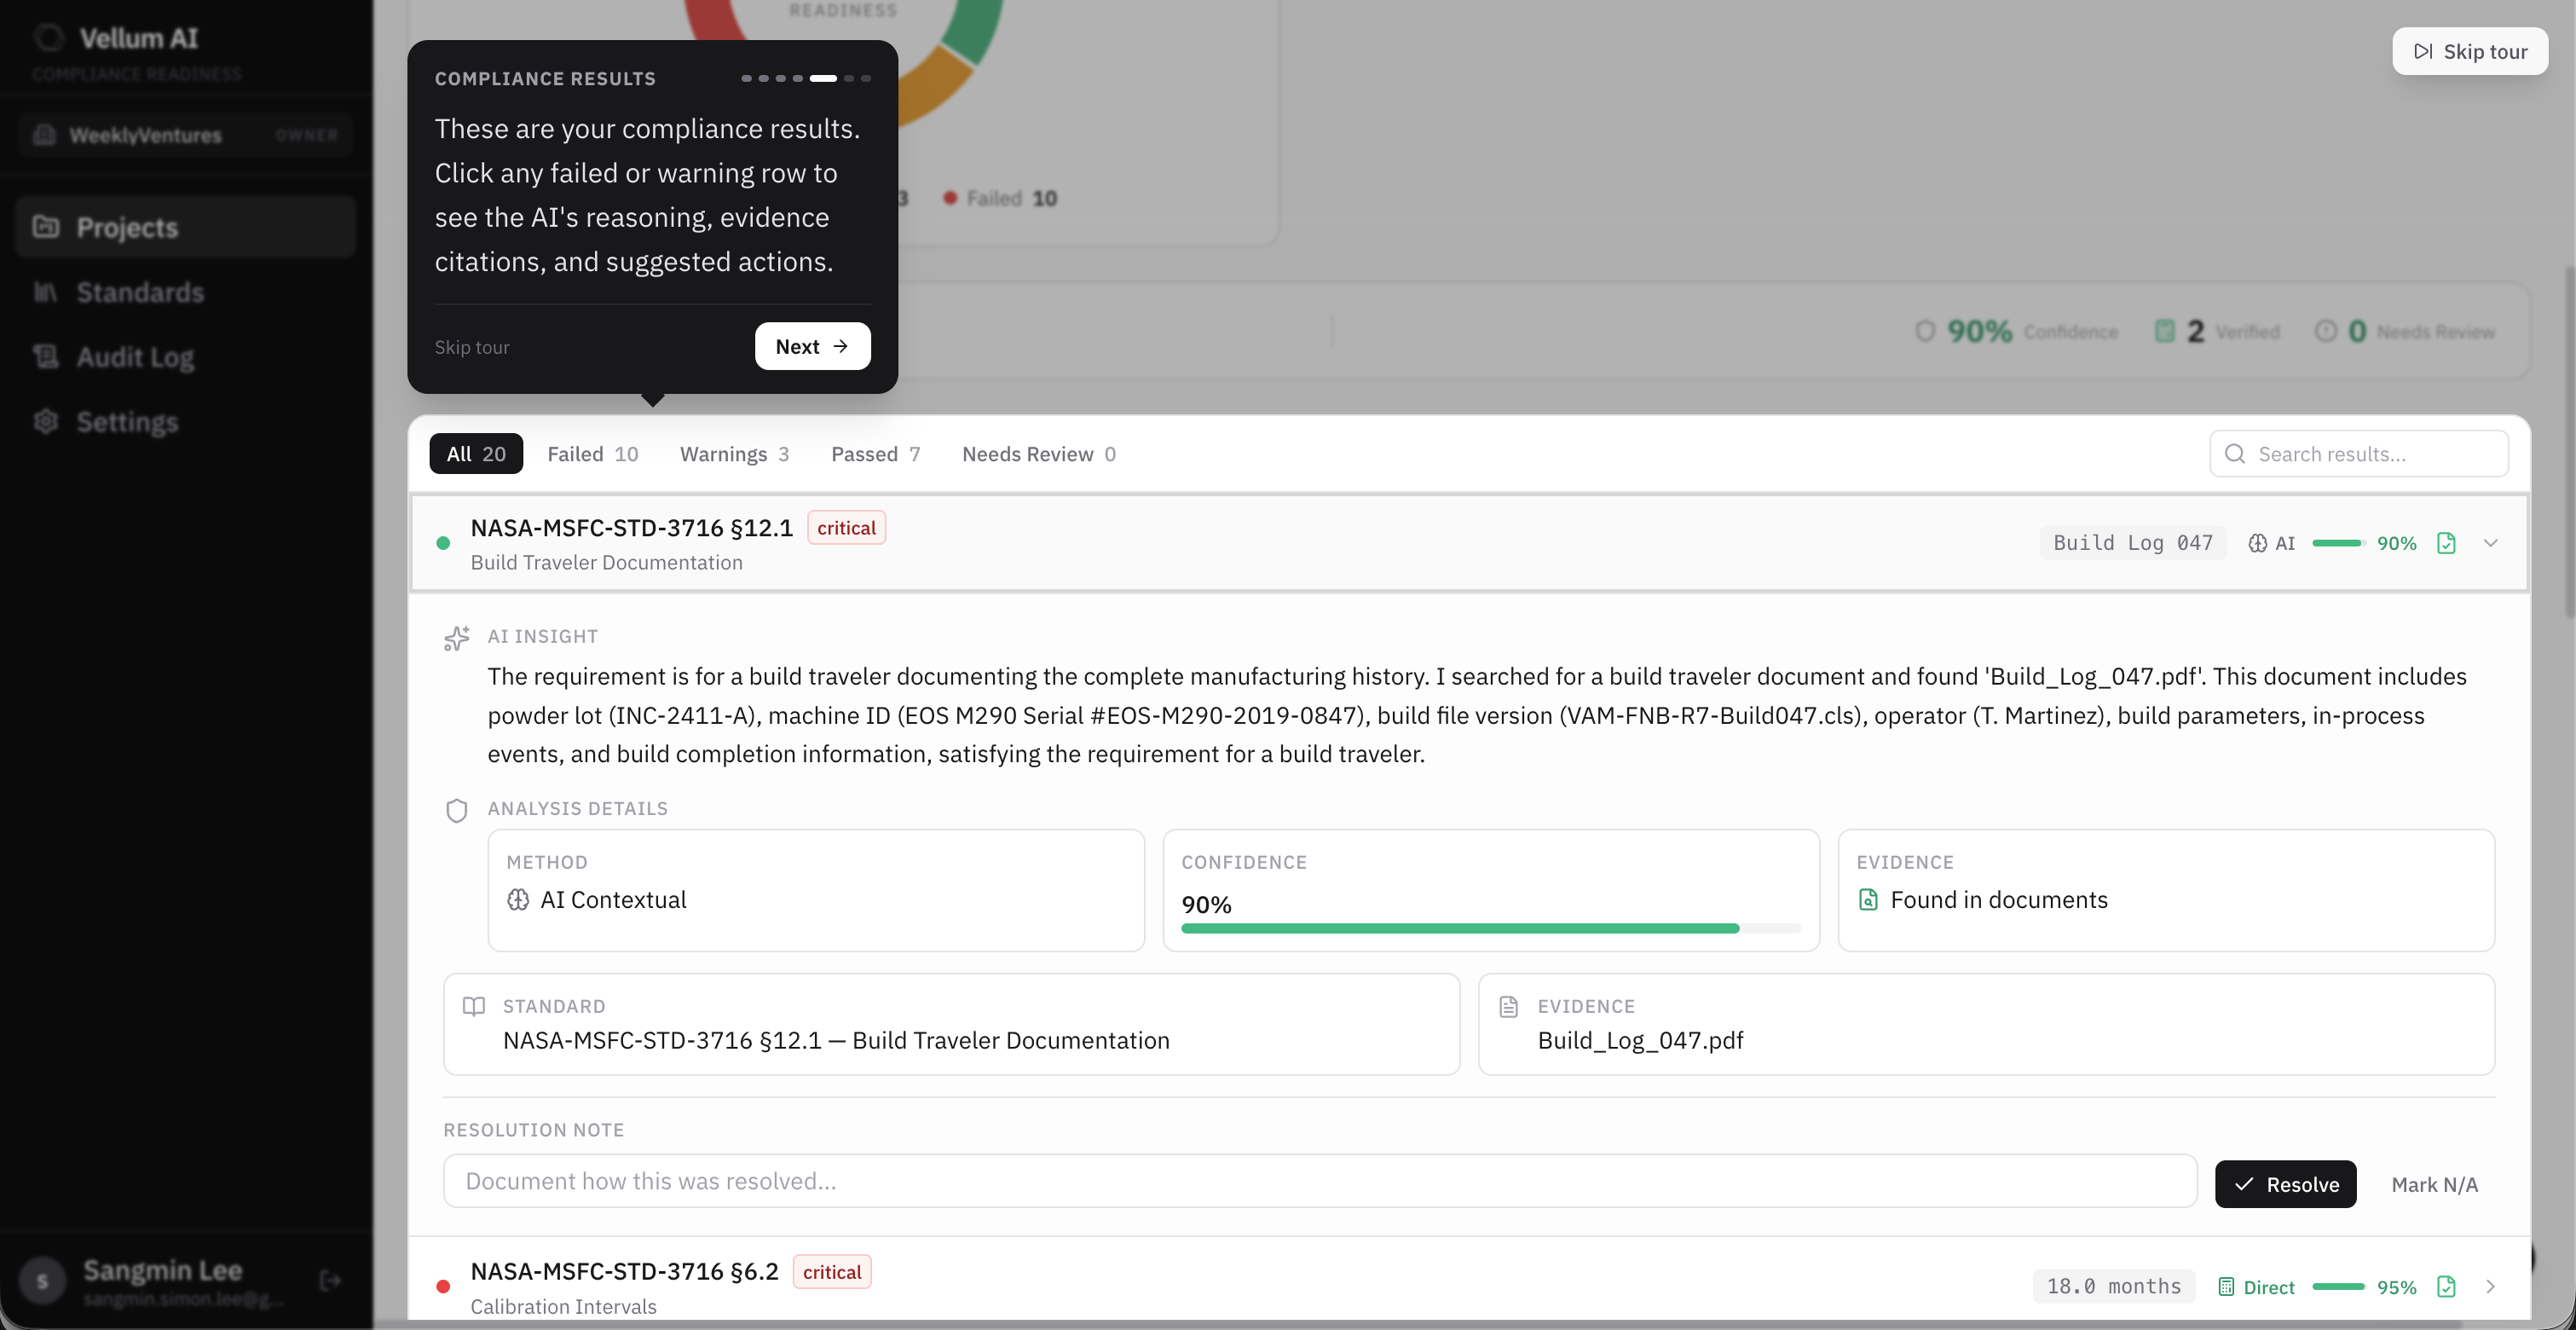Open Settings in the sidebar
Screen dimensions: 2576x1330
tap(186, 422)
